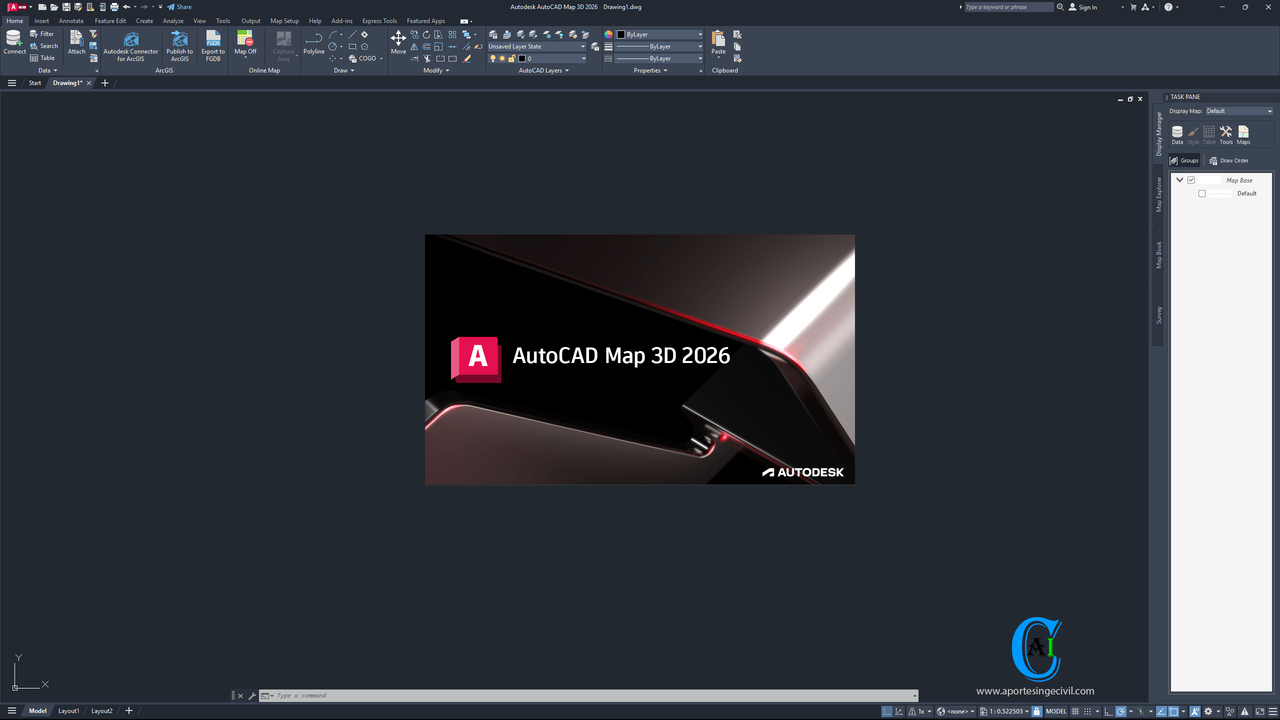Go to the Start tab
The image size is (1280, 720).
pos(35,83)
